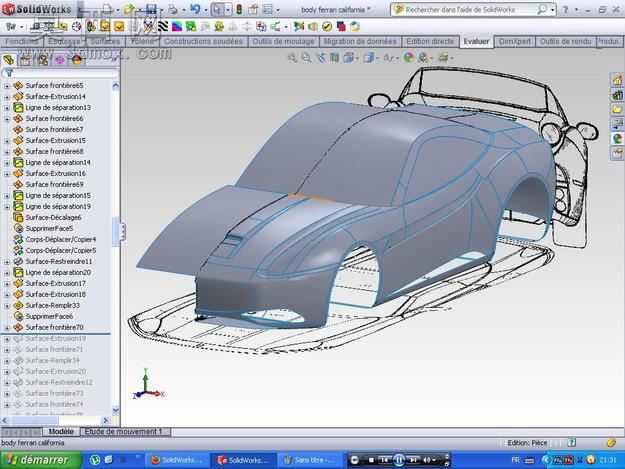
Task: Open the DimXpert tab
Action: click(x=515, y=41)
